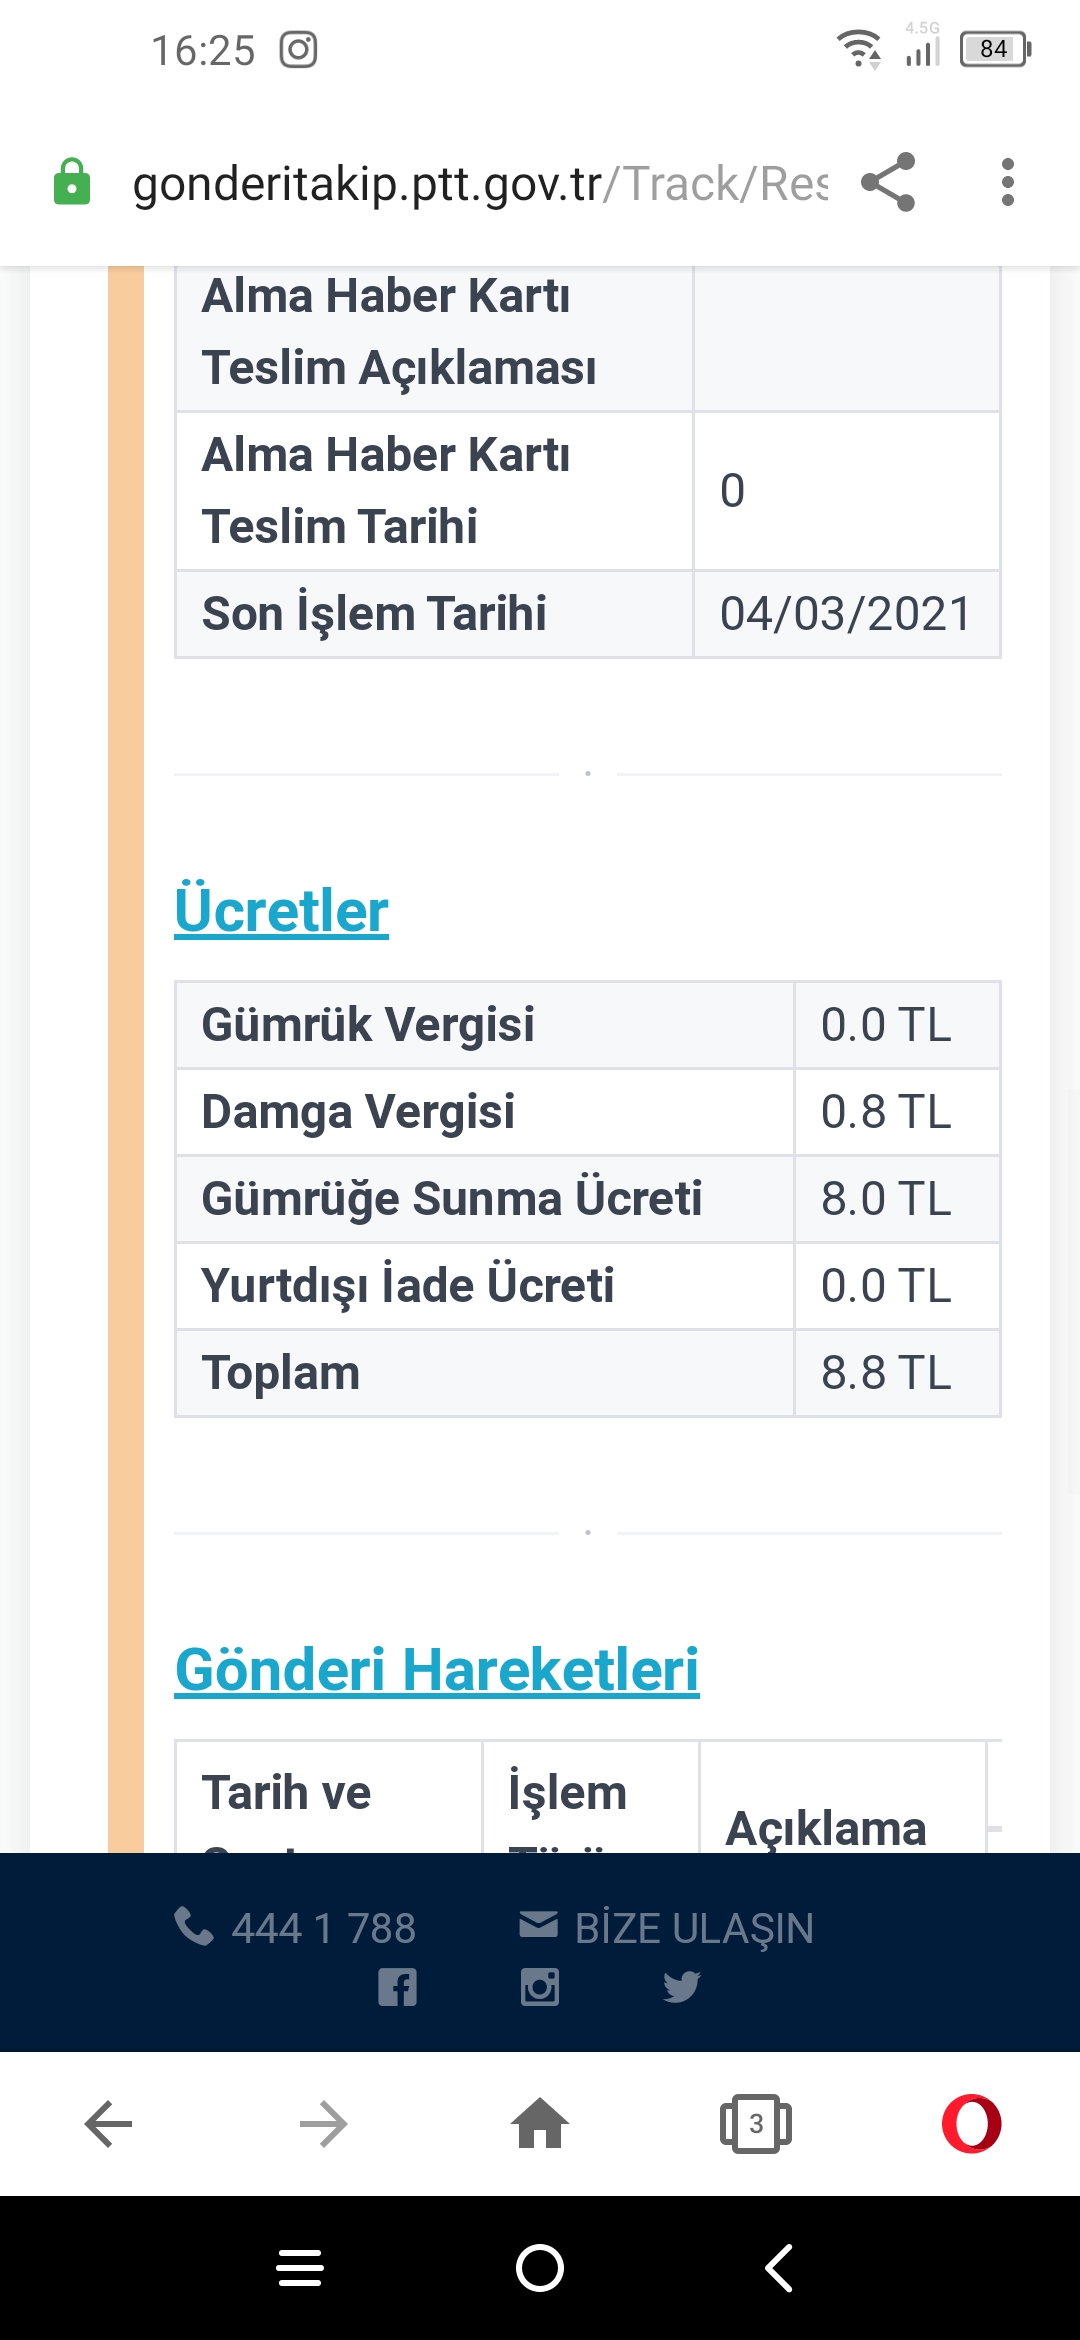Go to browser home page icon
Image resolution: width=1080 pixels, height=2340 pixels.
point(540,2123)
